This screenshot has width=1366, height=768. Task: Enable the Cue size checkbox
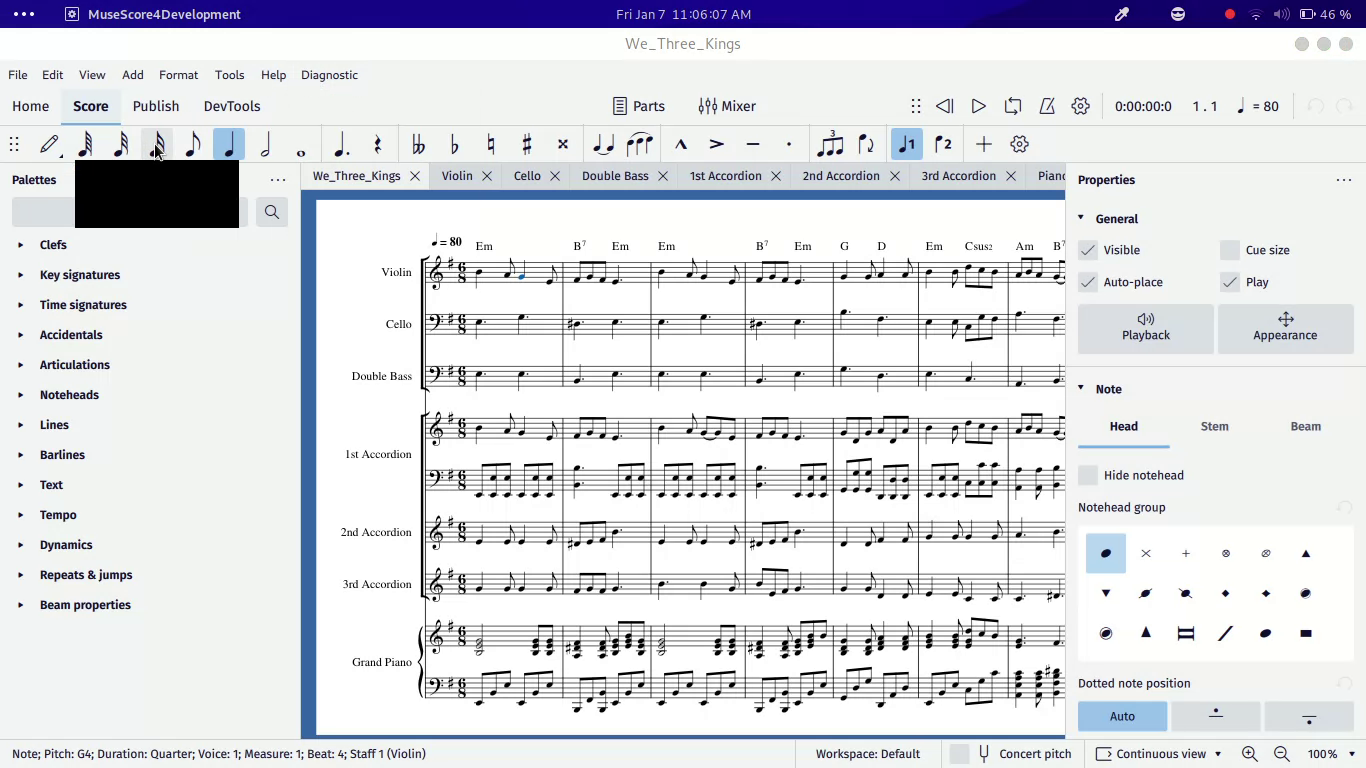pyautogui.click(x=1230, y=250)
